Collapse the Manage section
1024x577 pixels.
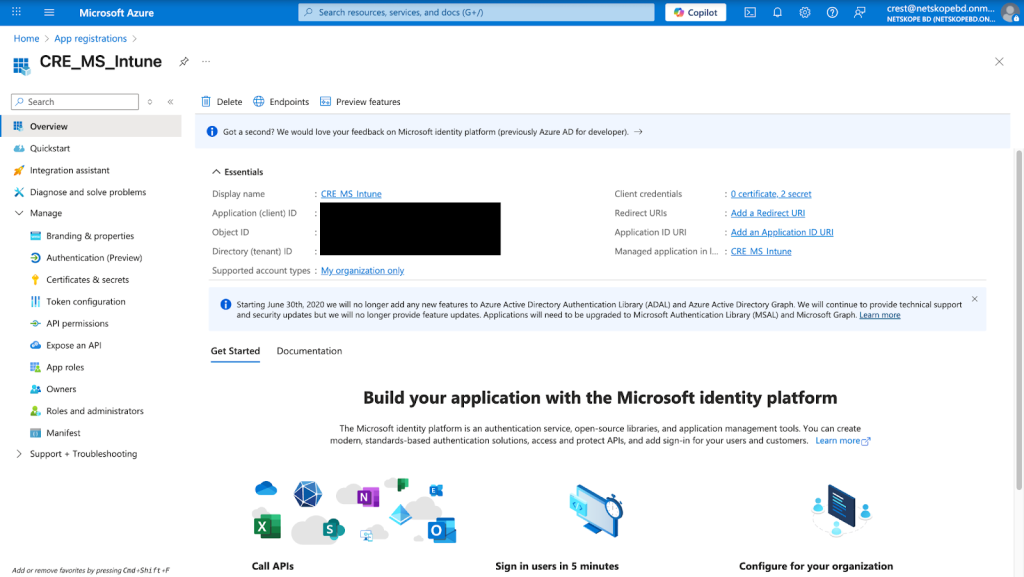click(x=19, y=213)
